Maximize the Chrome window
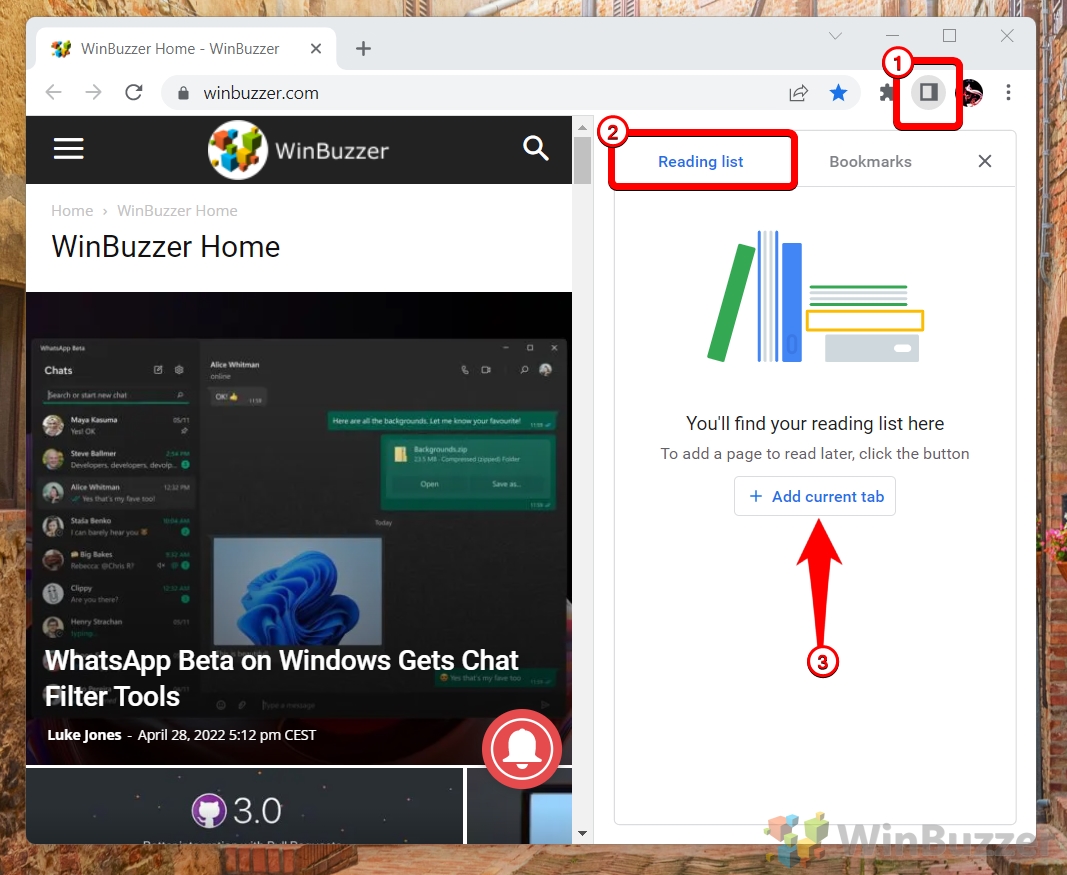The image size is (1067, 875). pos(949,35)
